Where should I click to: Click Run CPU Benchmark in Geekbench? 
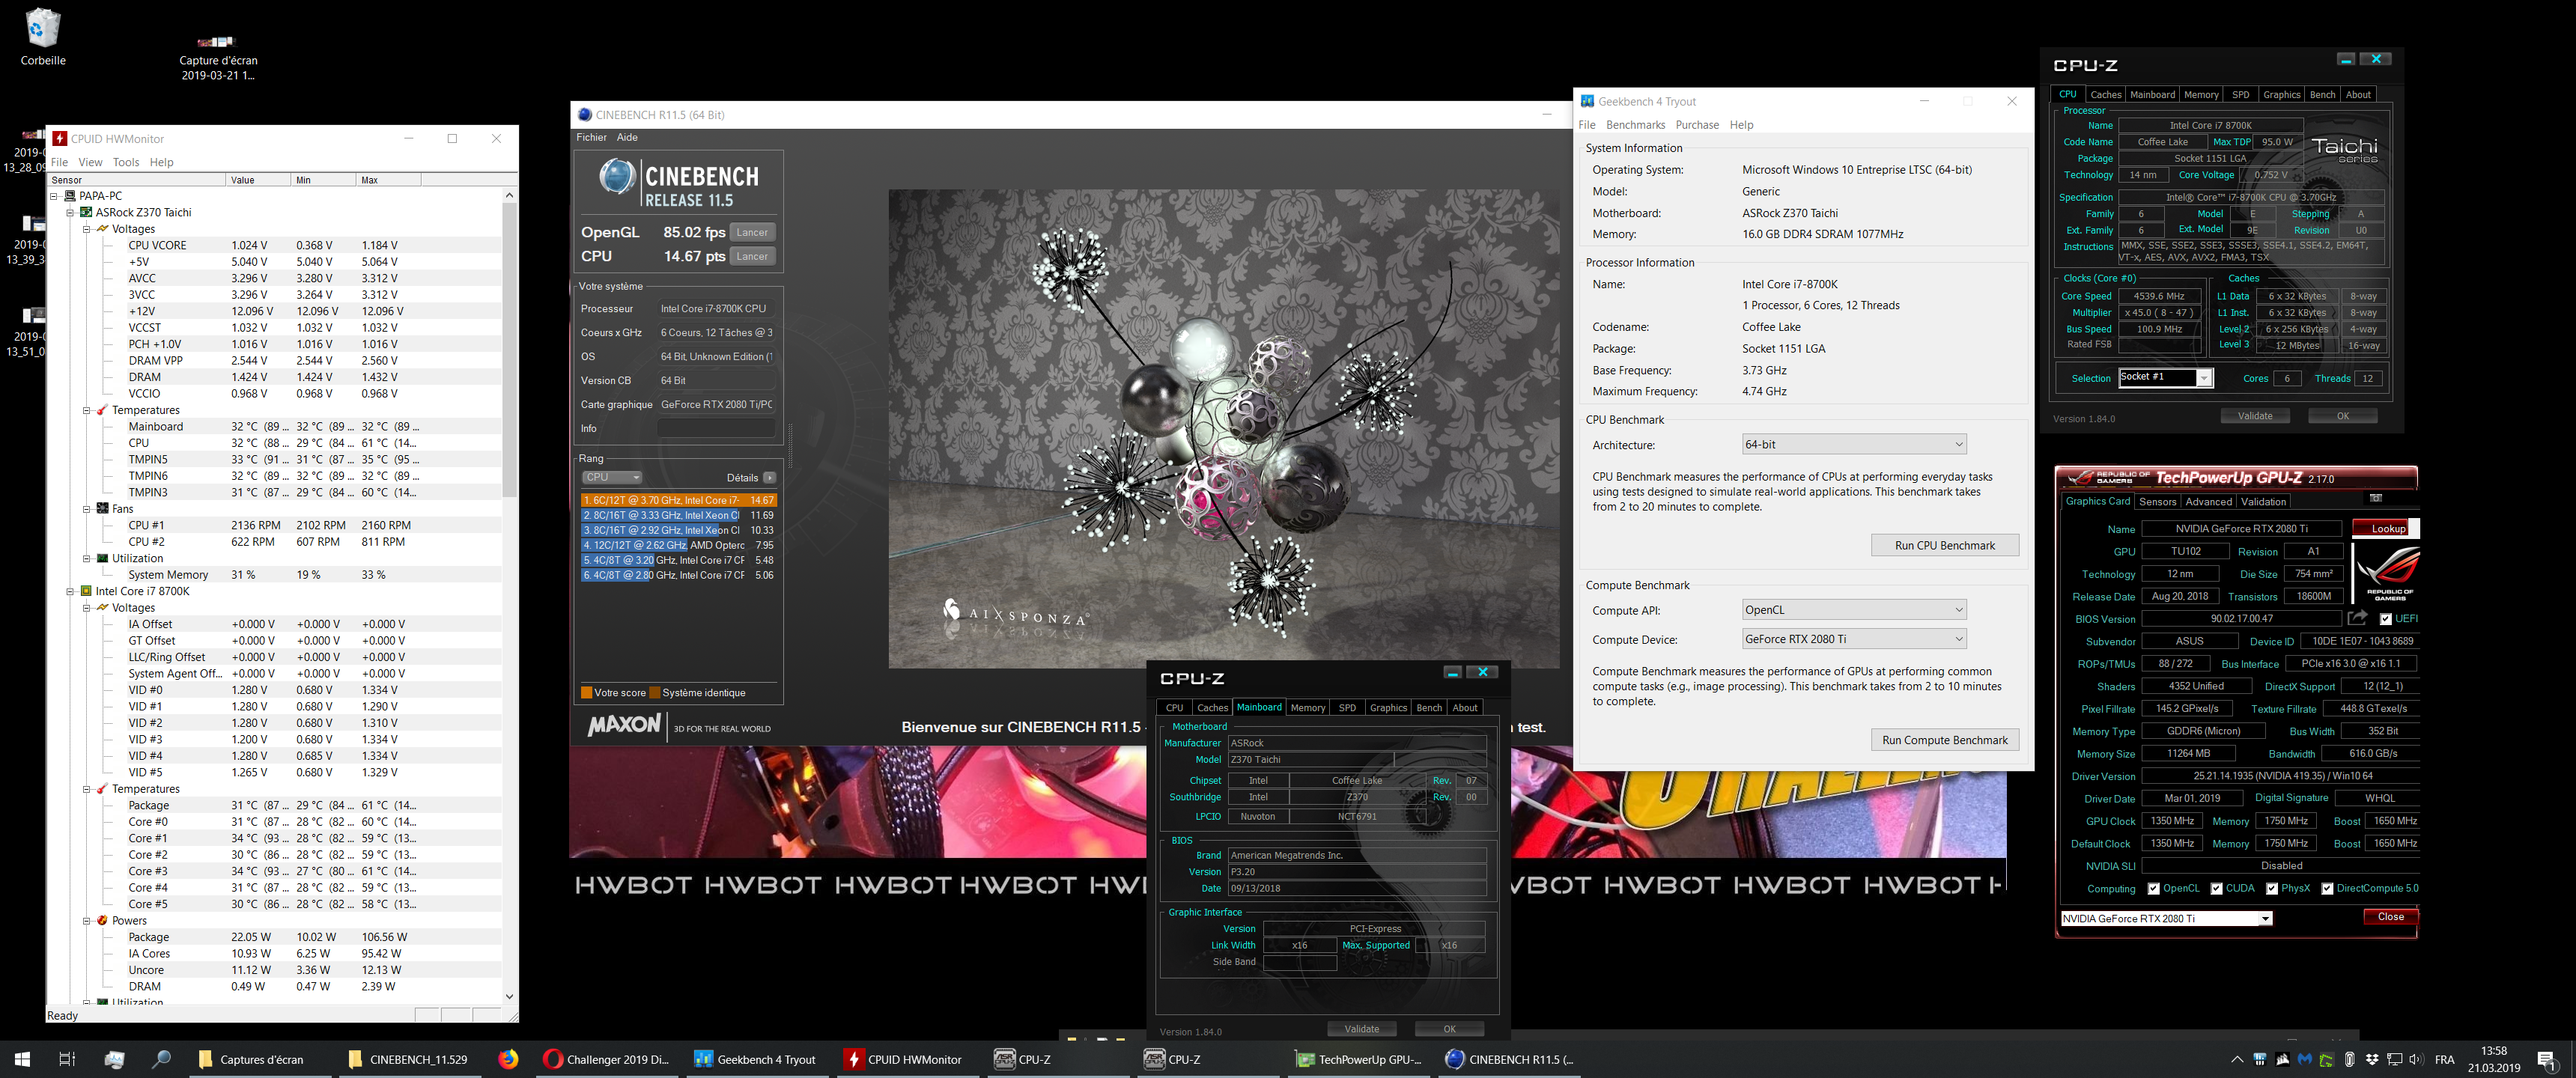coord(1944,545)
